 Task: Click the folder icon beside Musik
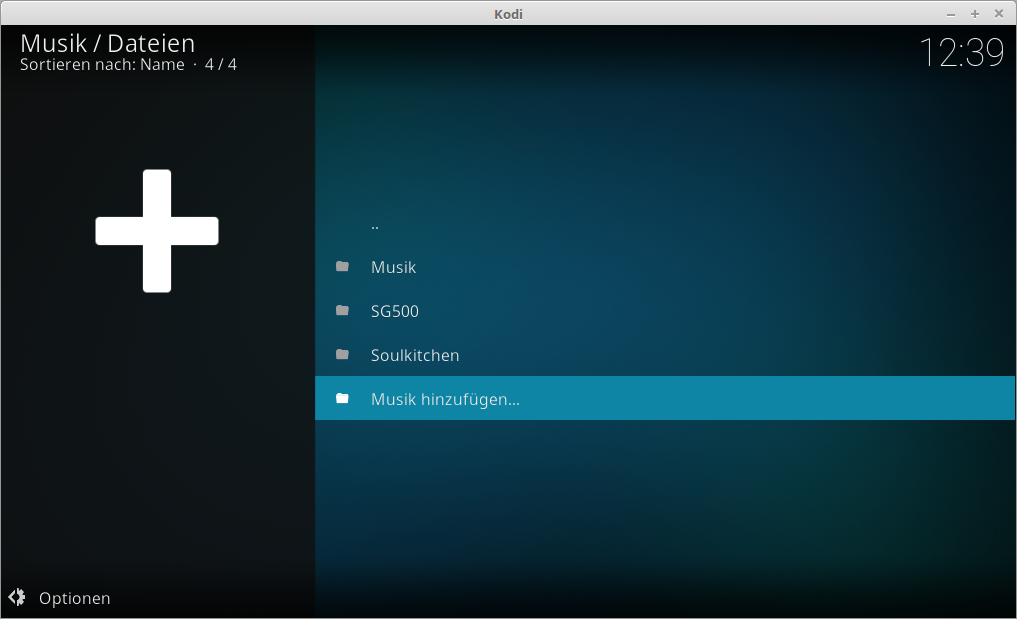(343, 267)
